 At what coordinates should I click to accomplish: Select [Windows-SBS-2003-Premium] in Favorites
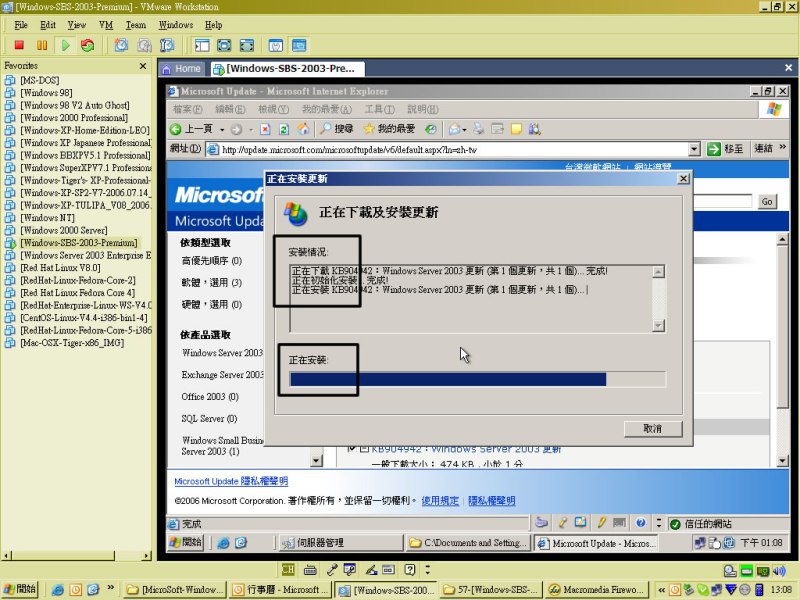pos(79,243)
